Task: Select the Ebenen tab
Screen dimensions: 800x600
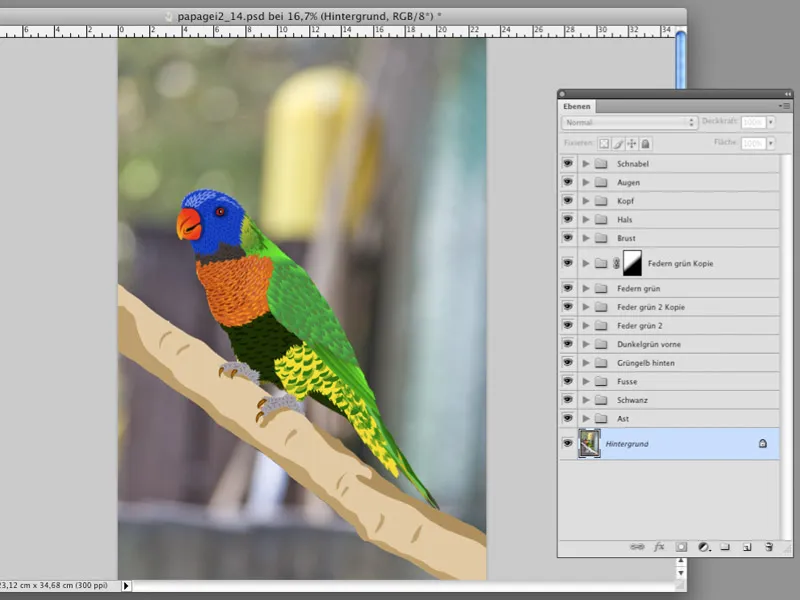Action: pos(577,106)
